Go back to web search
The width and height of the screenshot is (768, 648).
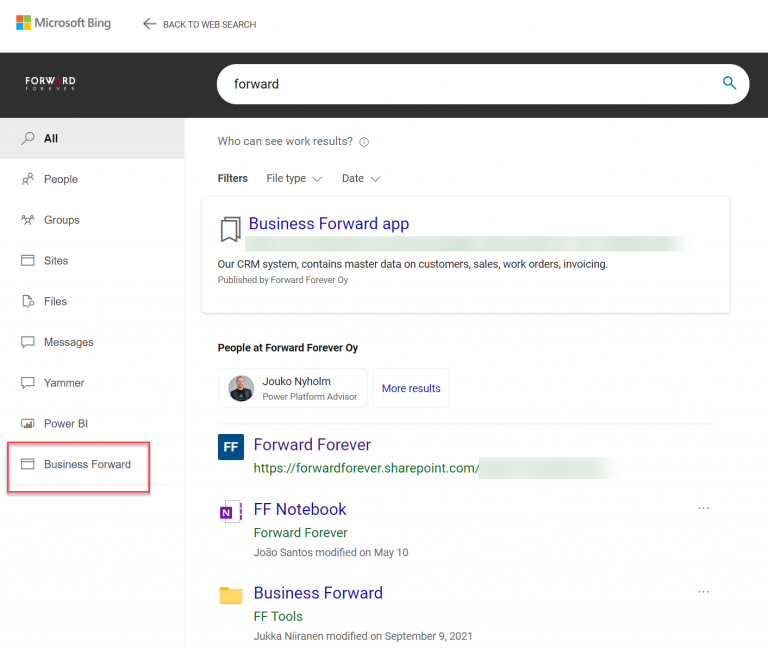pyautogui.click(x=199, y=24)
